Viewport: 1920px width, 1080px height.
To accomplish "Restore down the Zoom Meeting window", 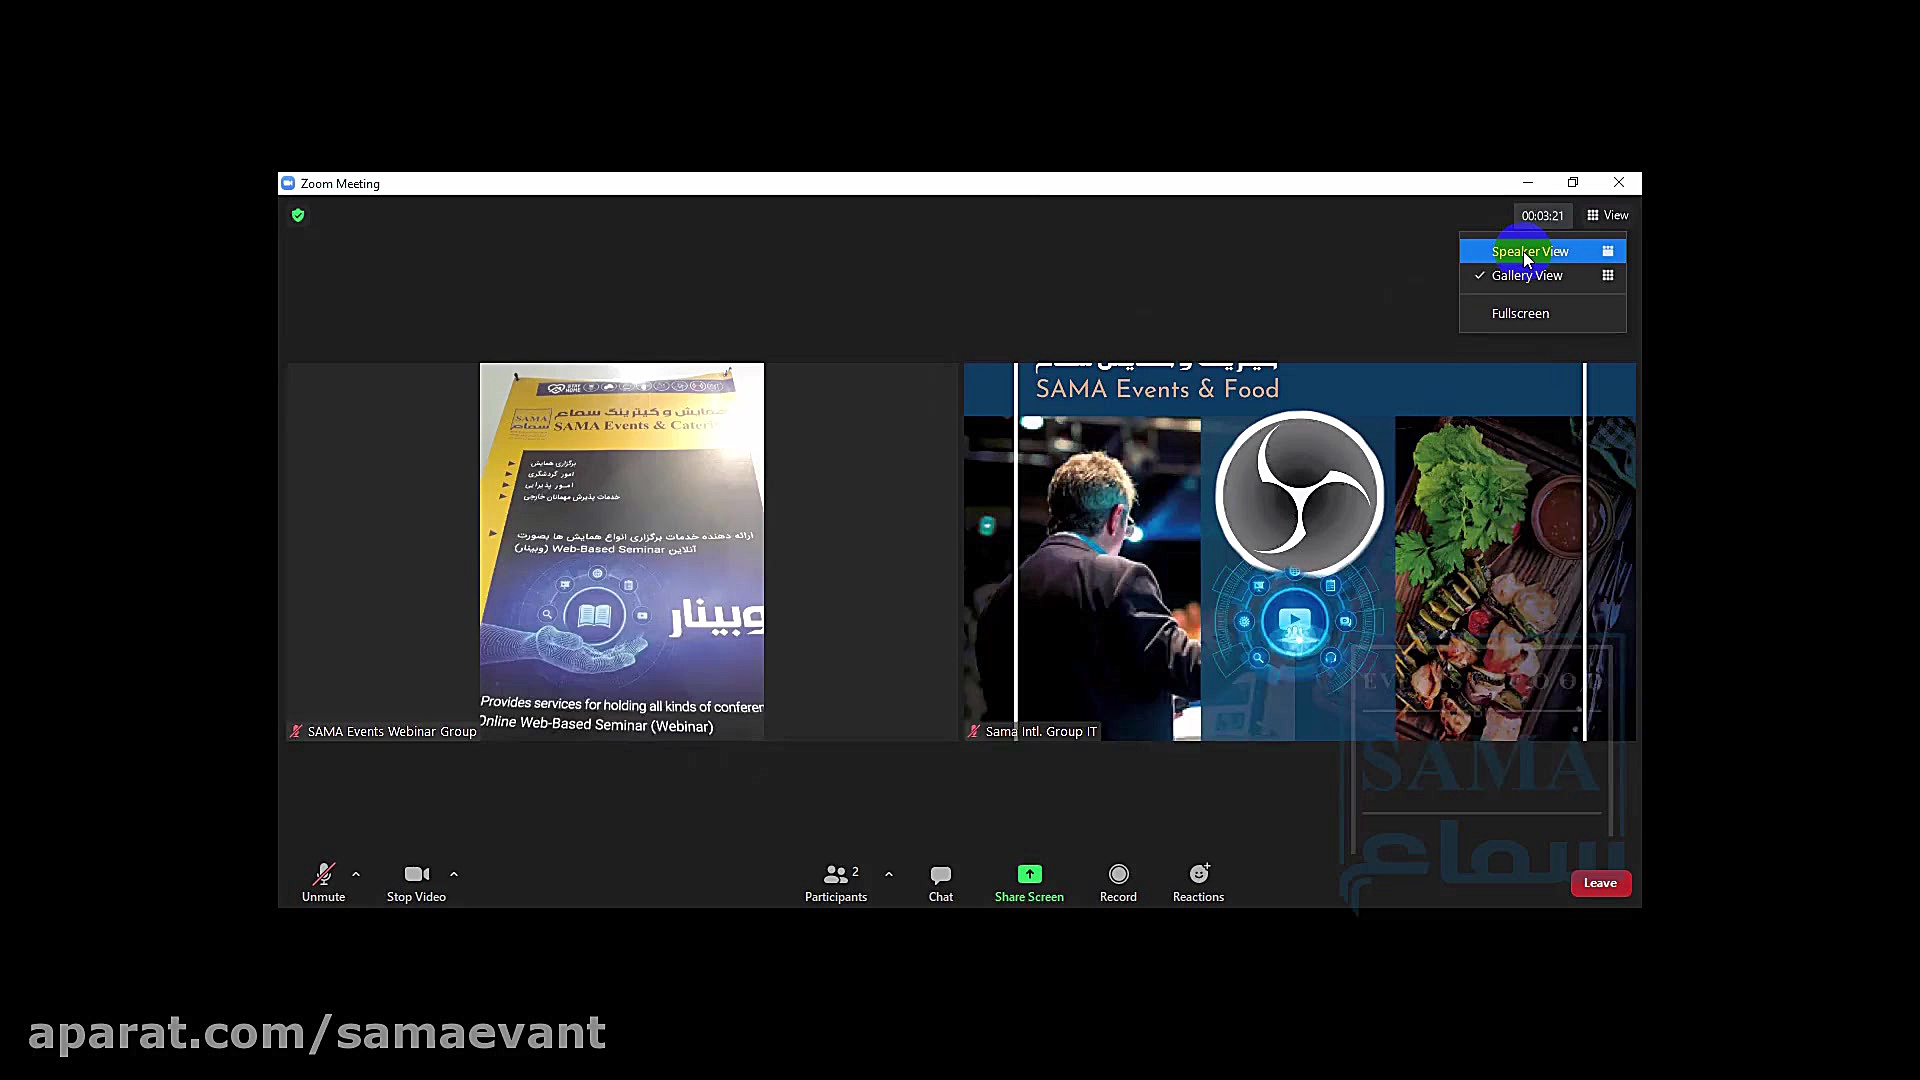I will click(1573, 183).
